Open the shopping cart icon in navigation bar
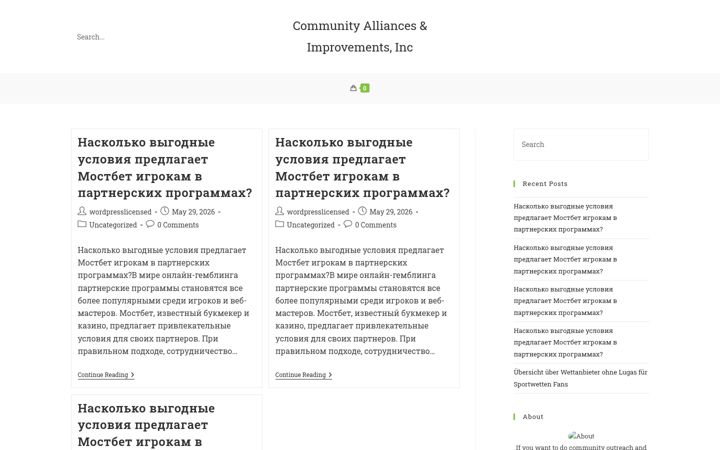Screen dimensions: 720x450 tap(353, 88)
